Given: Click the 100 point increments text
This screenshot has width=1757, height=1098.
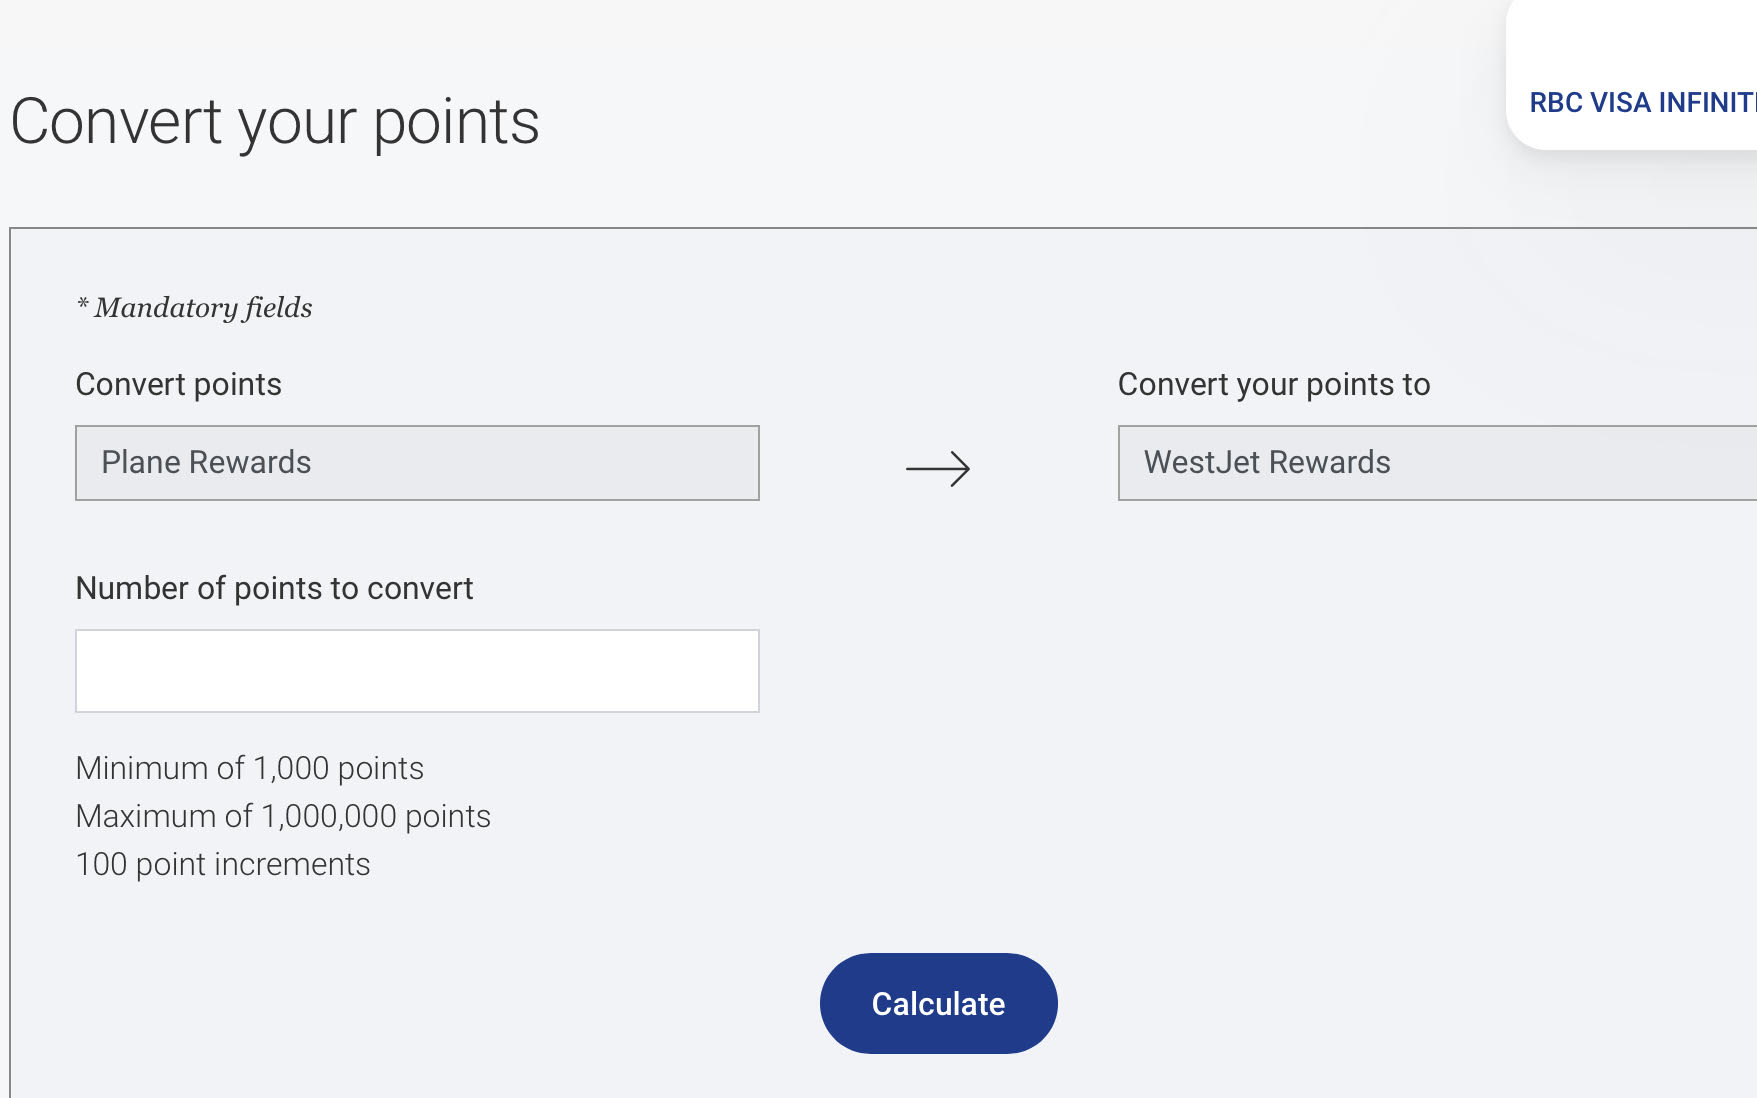Looking at the screenshot, I should pyautogui.click(x=223, y=863).
